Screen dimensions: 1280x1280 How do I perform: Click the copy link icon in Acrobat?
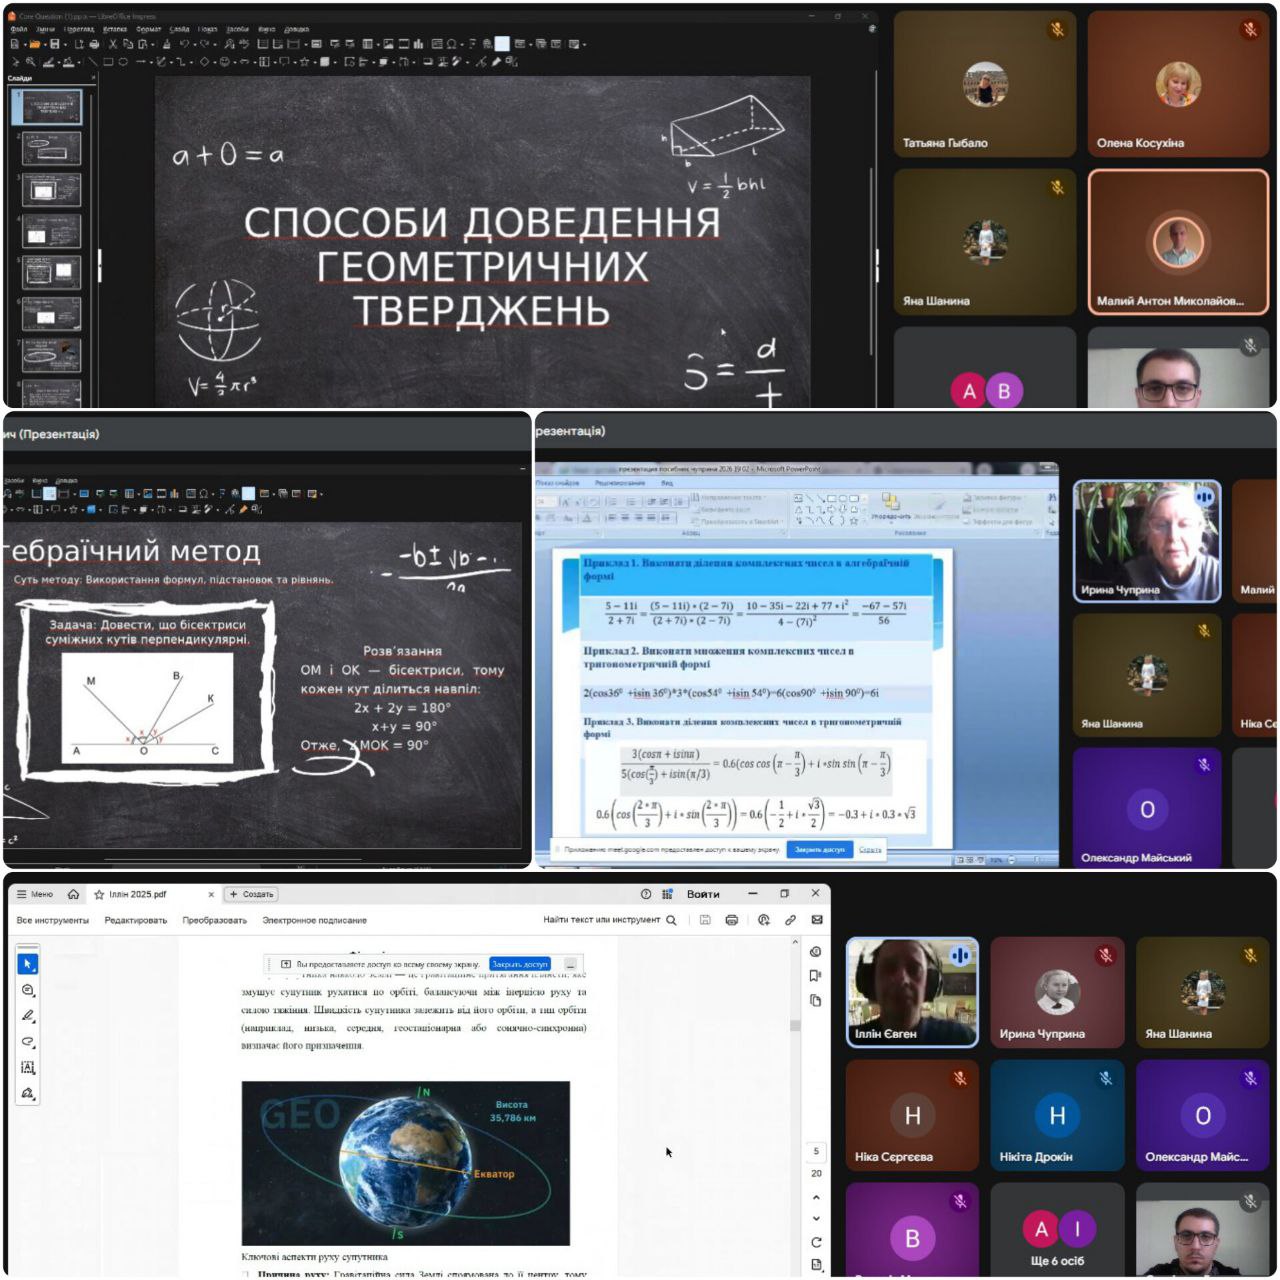790,920
